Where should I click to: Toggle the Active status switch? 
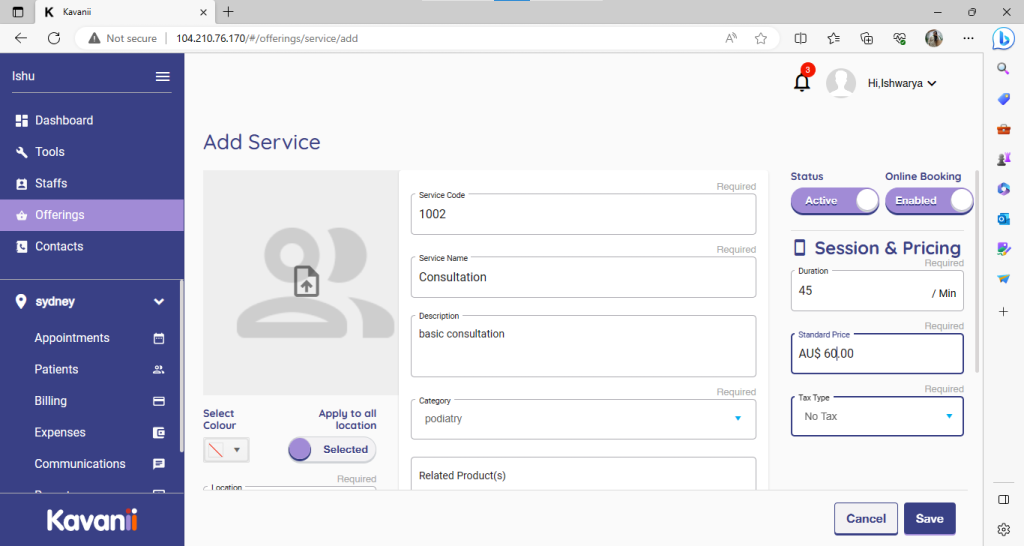tap(835, 201)
